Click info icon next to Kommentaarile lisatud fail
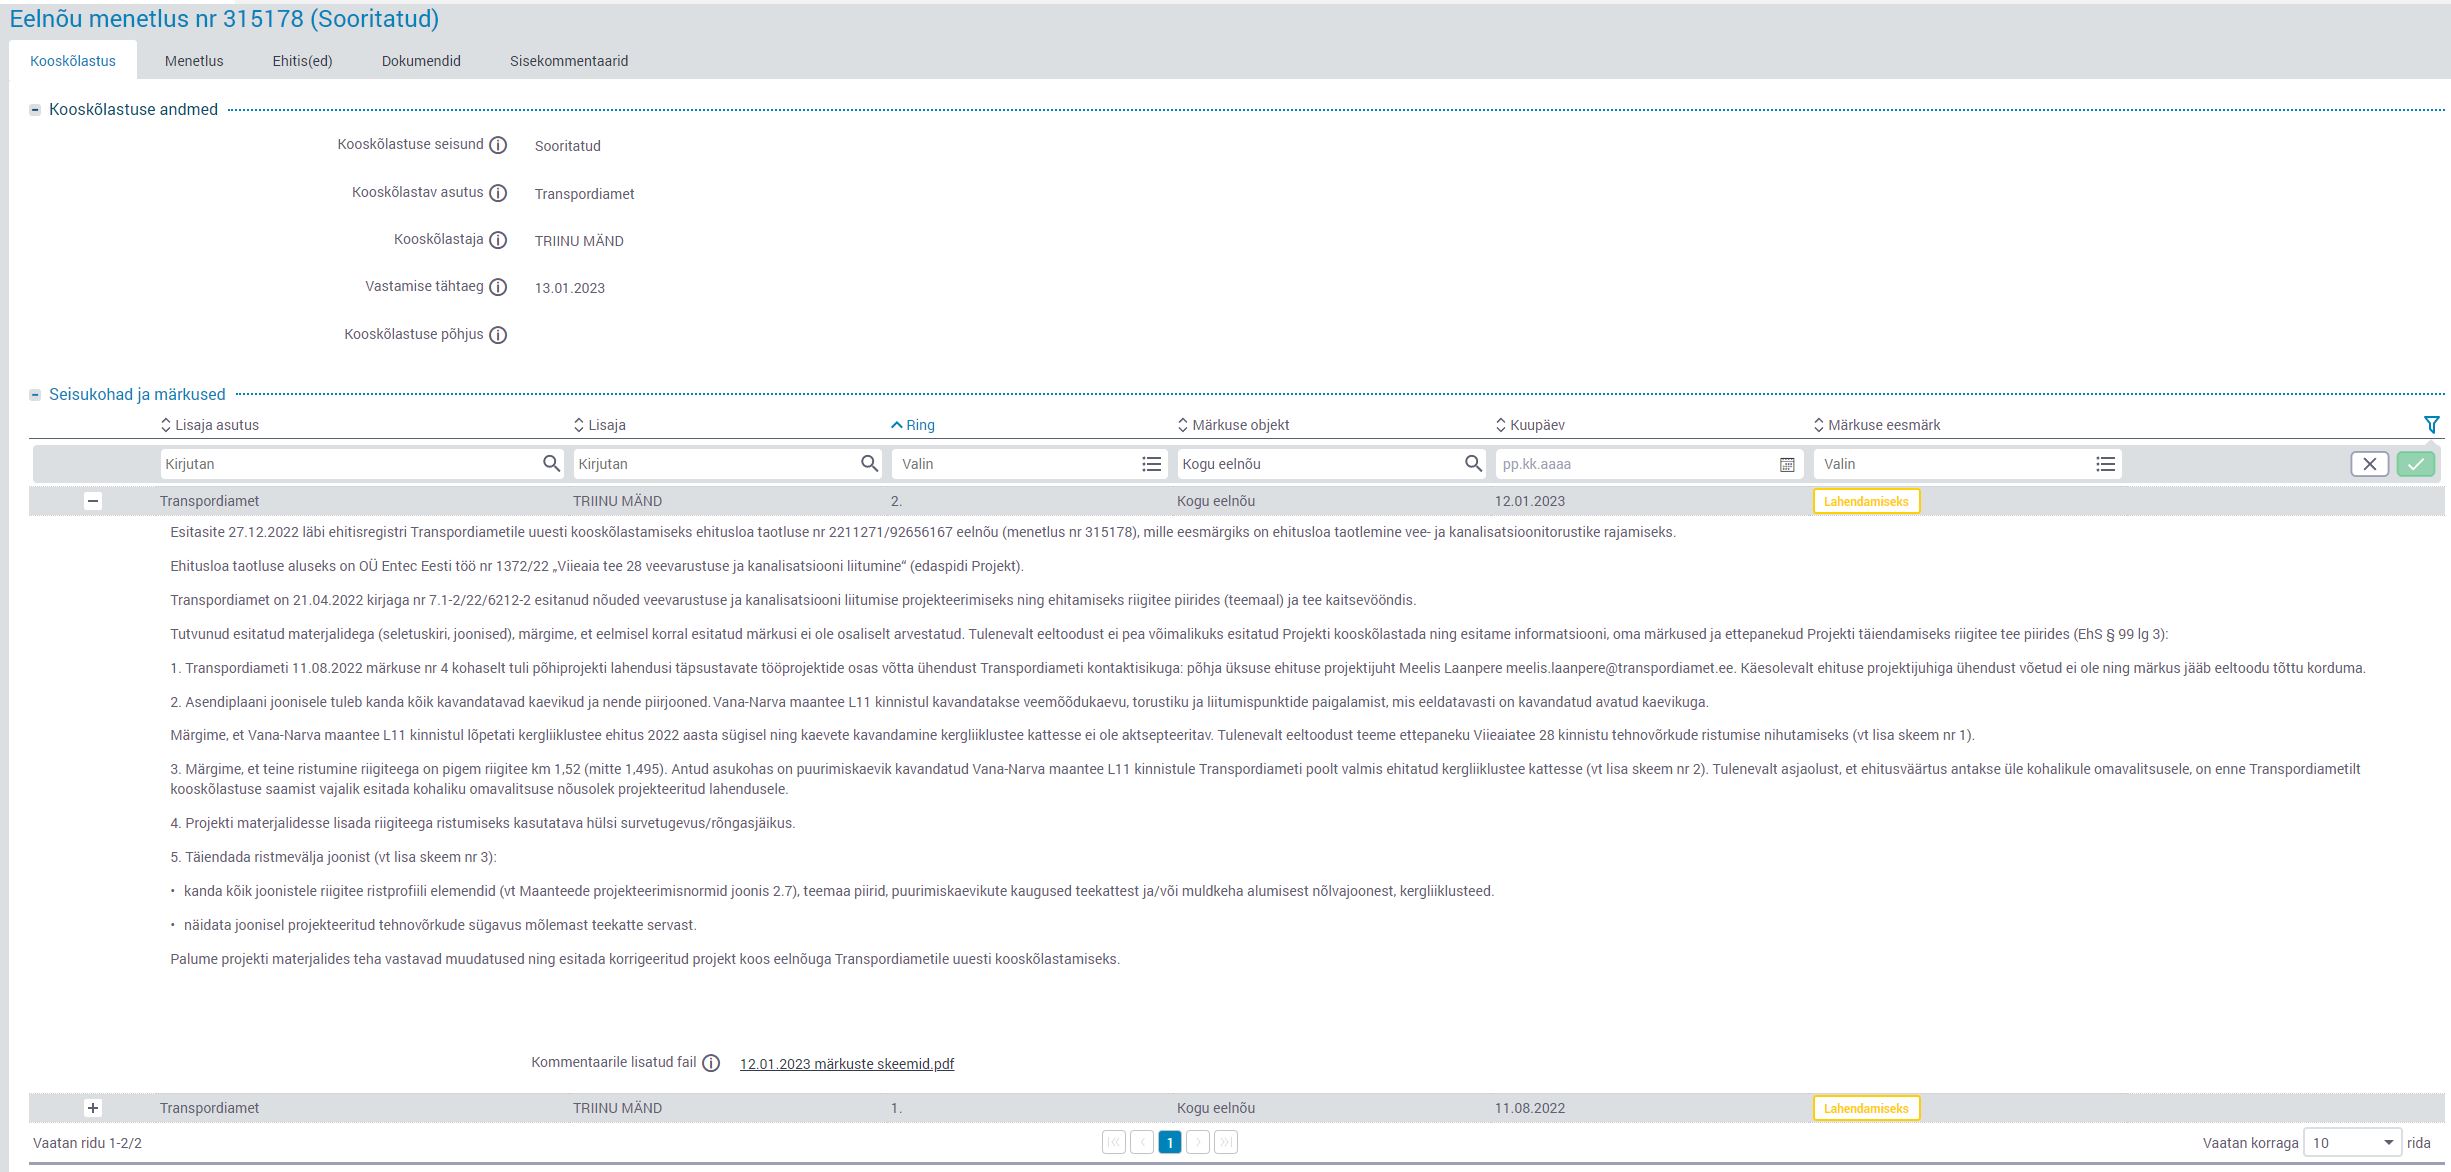 coord(711,1064)
